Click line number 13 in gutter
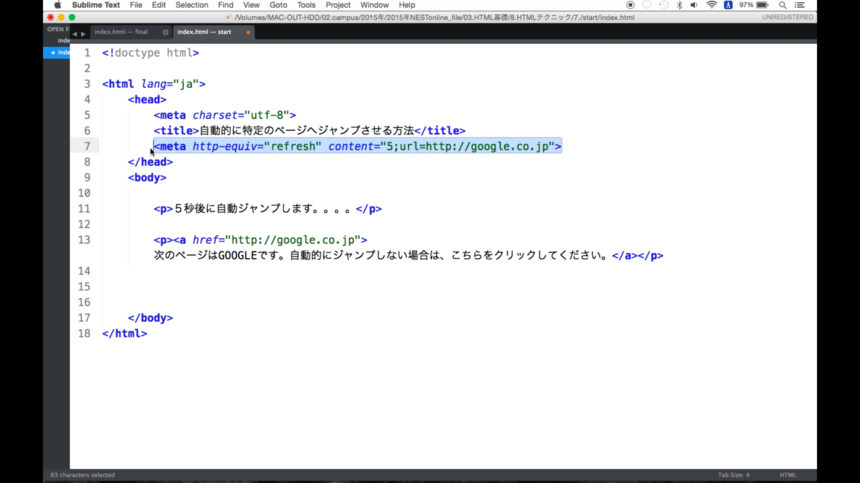 pyautogui.click(x=84, y=240)
